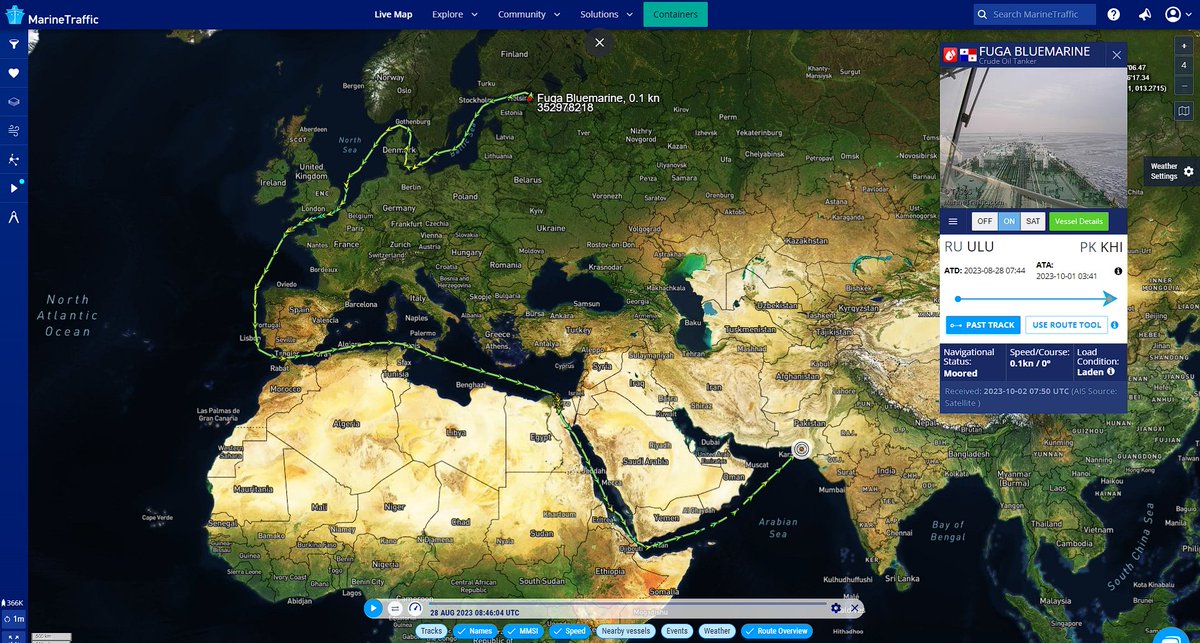Select the distance measuring compass tool
This screenshot has width=1200, height=643.
[14, 217]
